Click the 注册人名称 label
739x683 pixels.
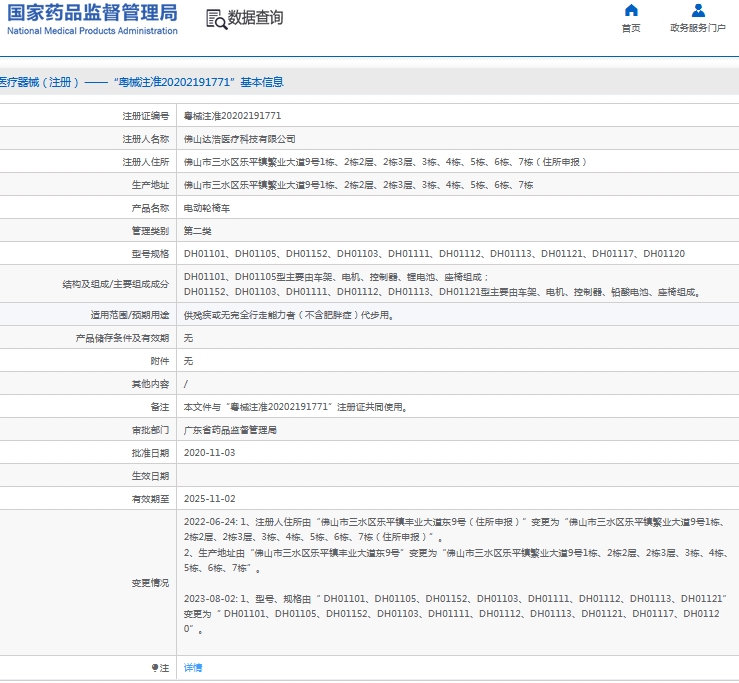146,139
